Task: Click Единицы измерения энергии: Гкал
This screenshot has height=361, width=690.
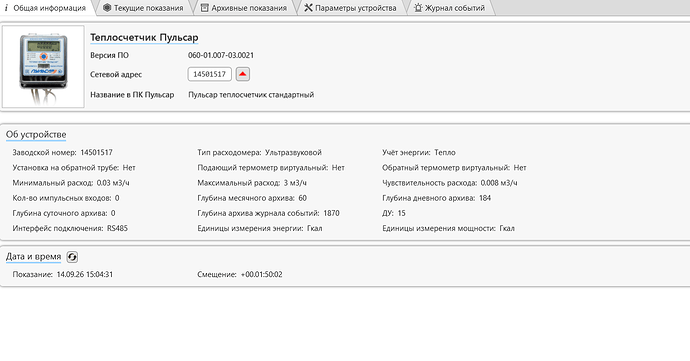Action: click(260, 228)
